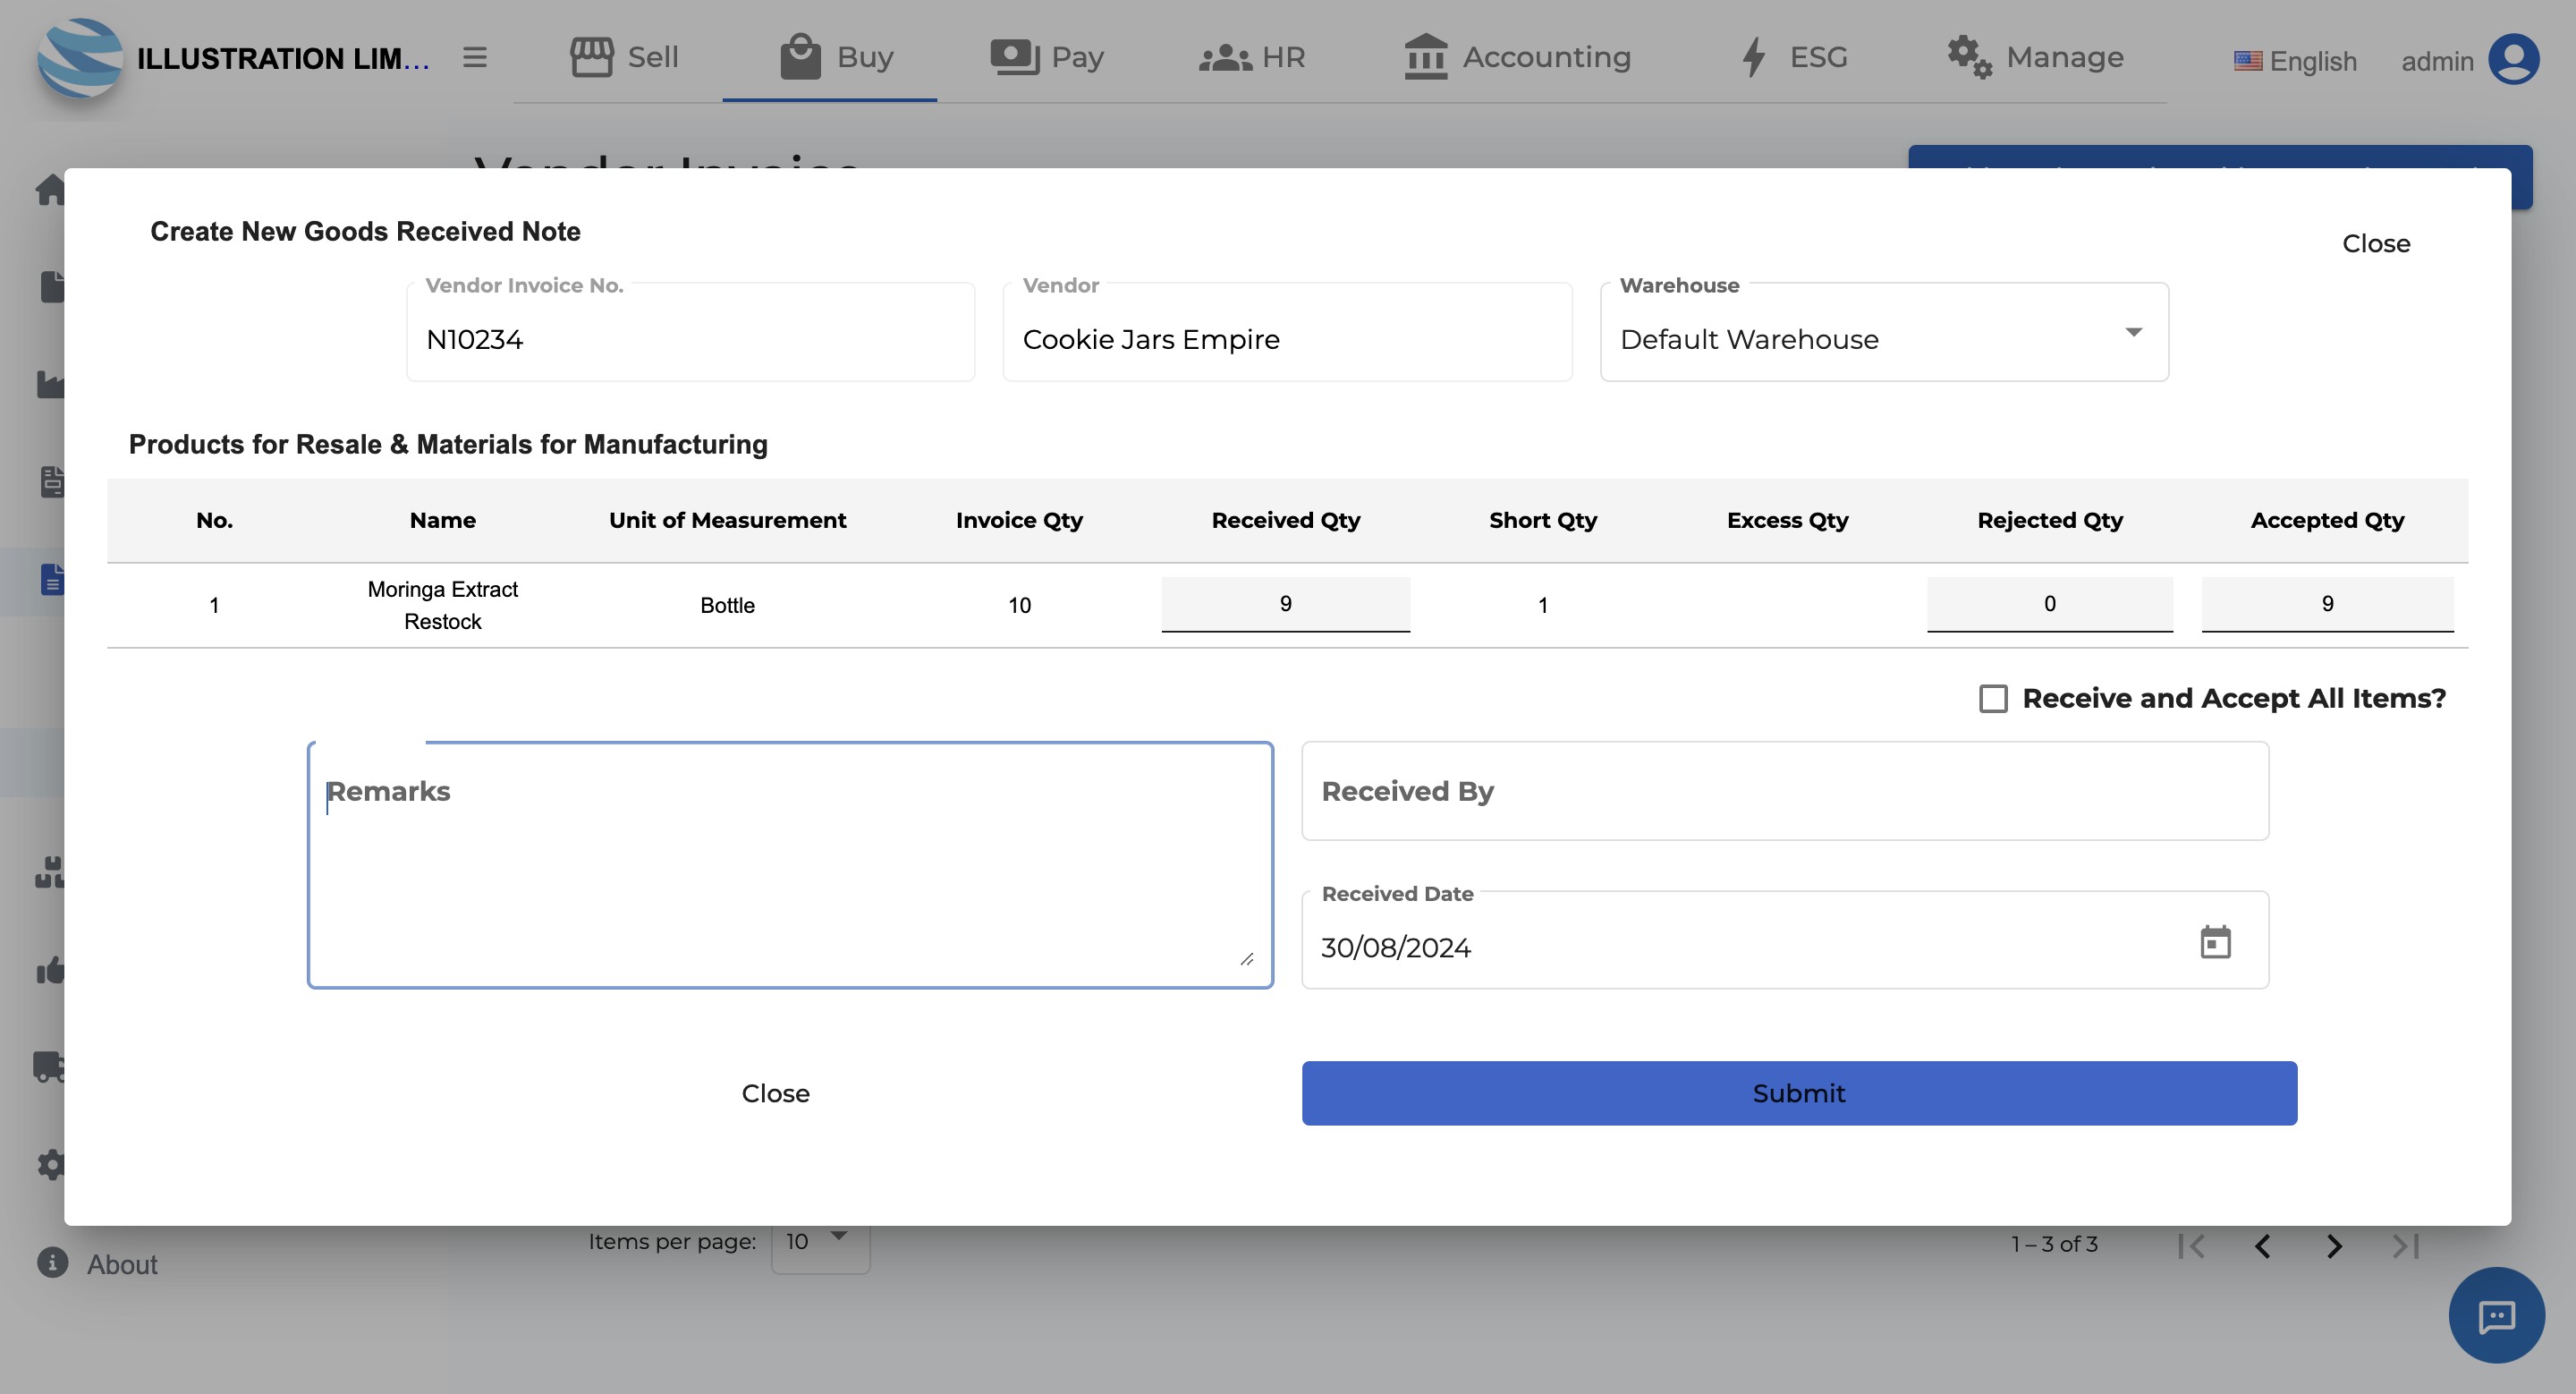Edit the Rejected Qty field
Image resolution: width=2576 pixels, height=1394 pixels.
[2050, 604]
